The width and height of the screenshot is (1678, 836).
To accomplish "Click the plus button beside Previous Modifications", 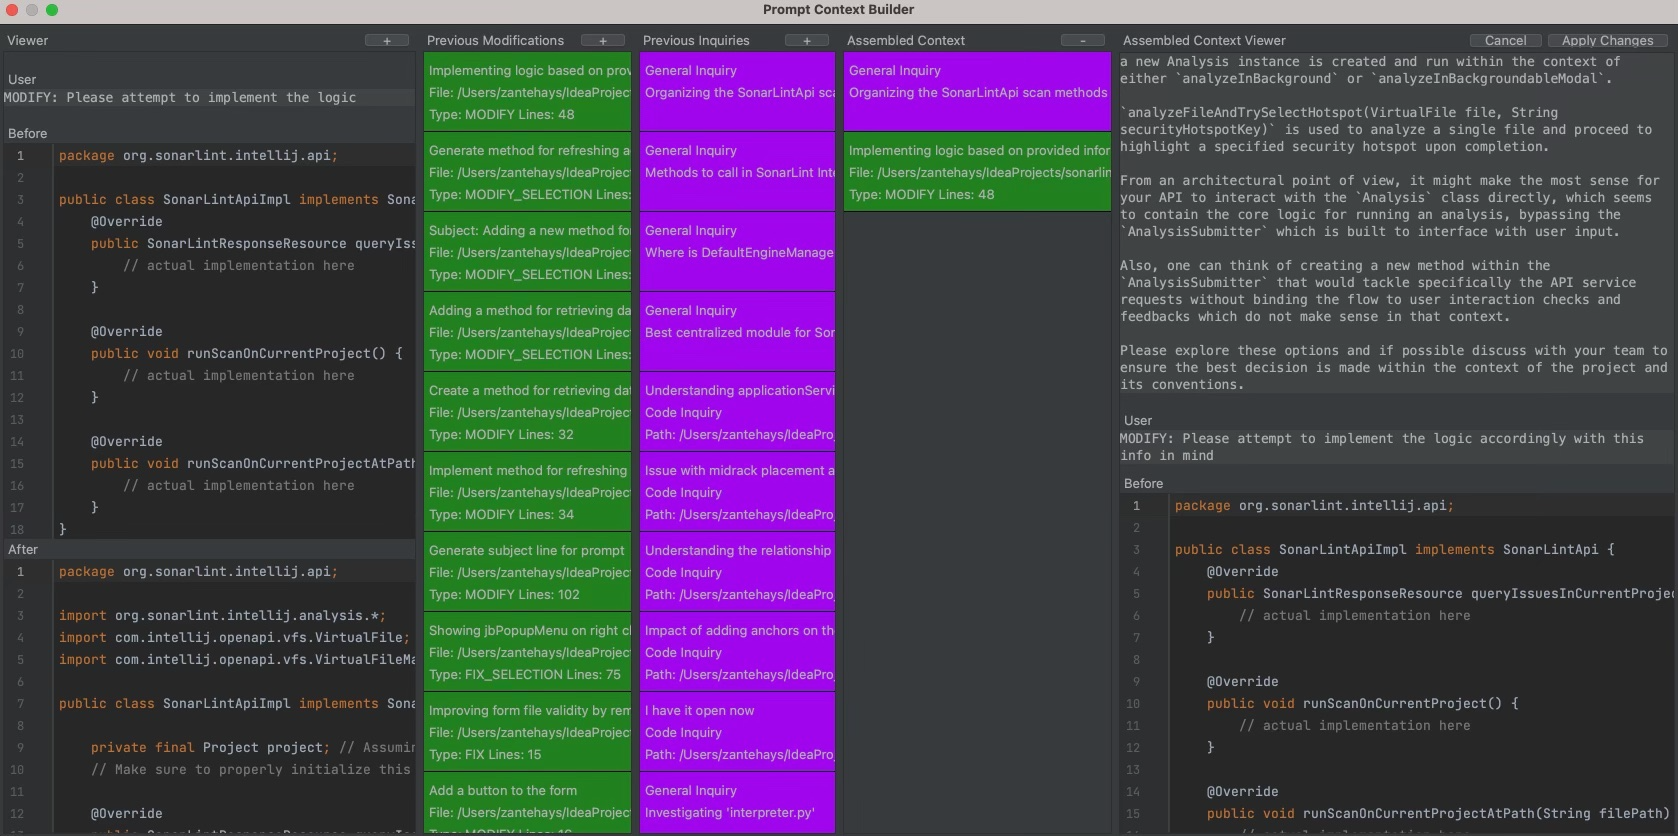I will [x=603, y=41].
